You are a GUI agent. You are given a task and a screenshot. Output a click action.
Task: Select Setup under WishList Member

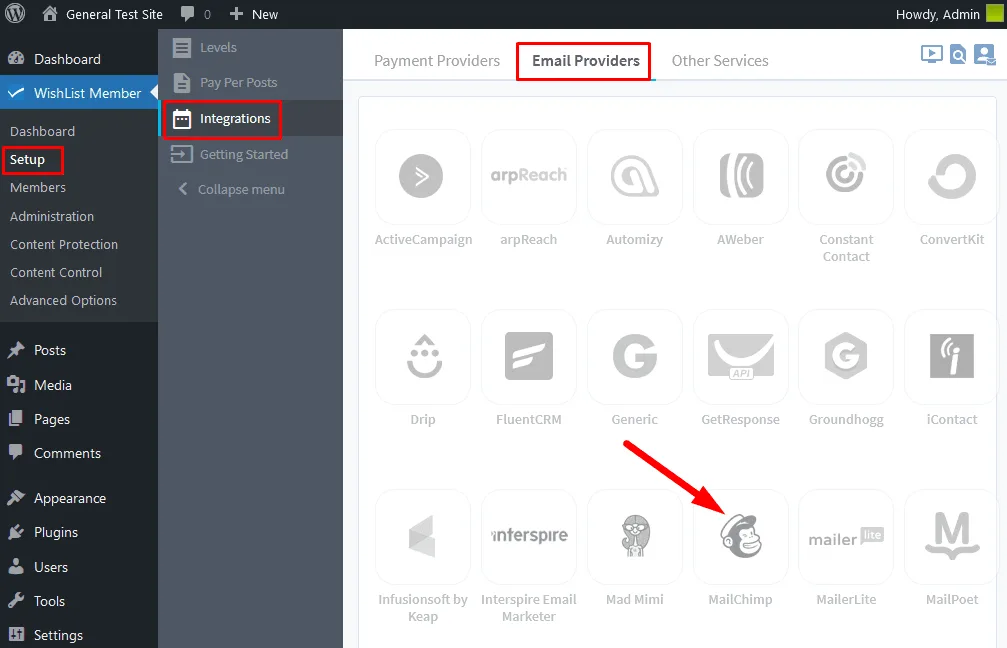point(28,159)
